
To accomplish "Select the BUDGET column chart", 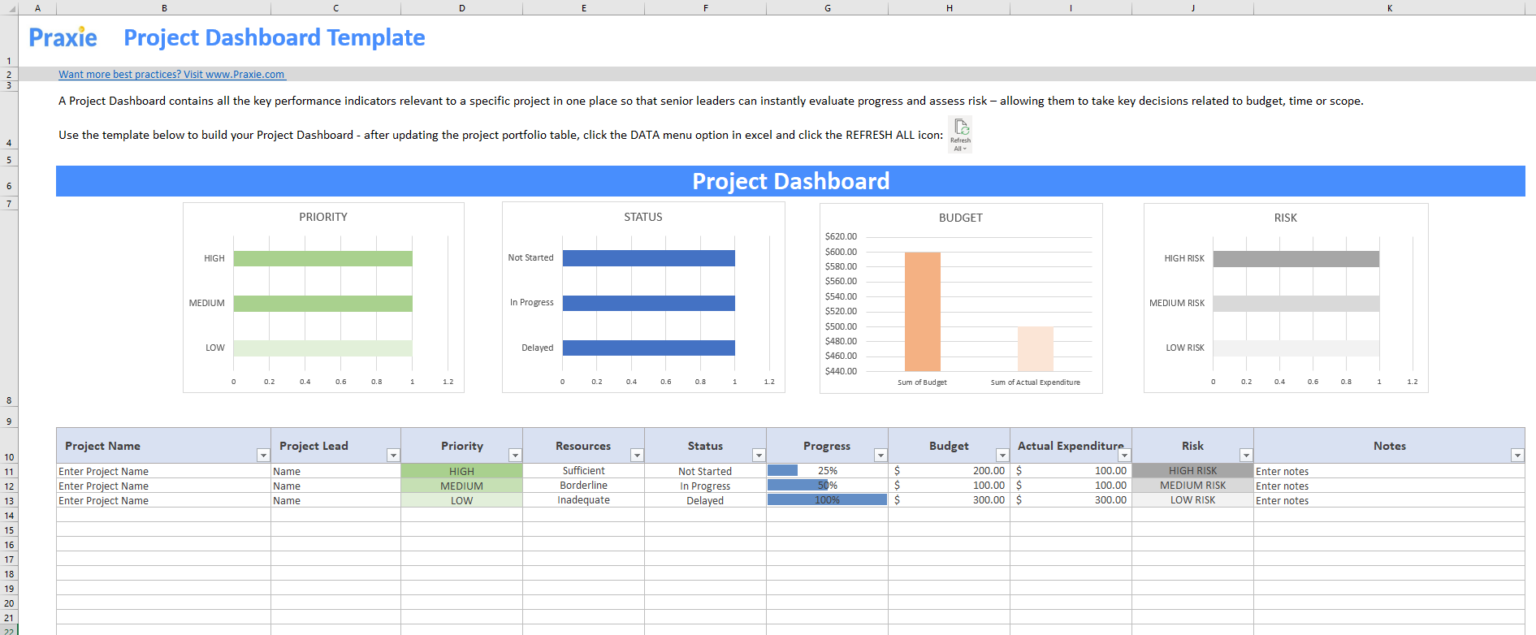I will [x=960, y=297].
